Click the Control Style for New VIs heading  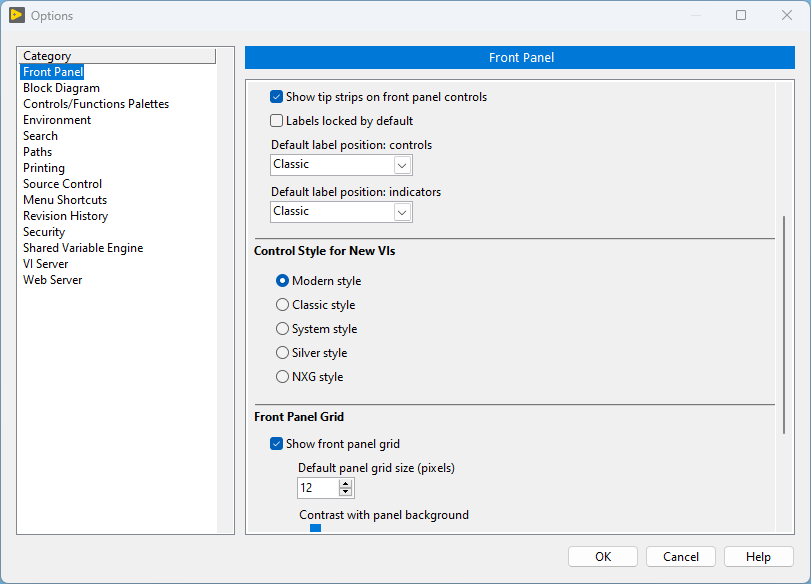[325, 251]
